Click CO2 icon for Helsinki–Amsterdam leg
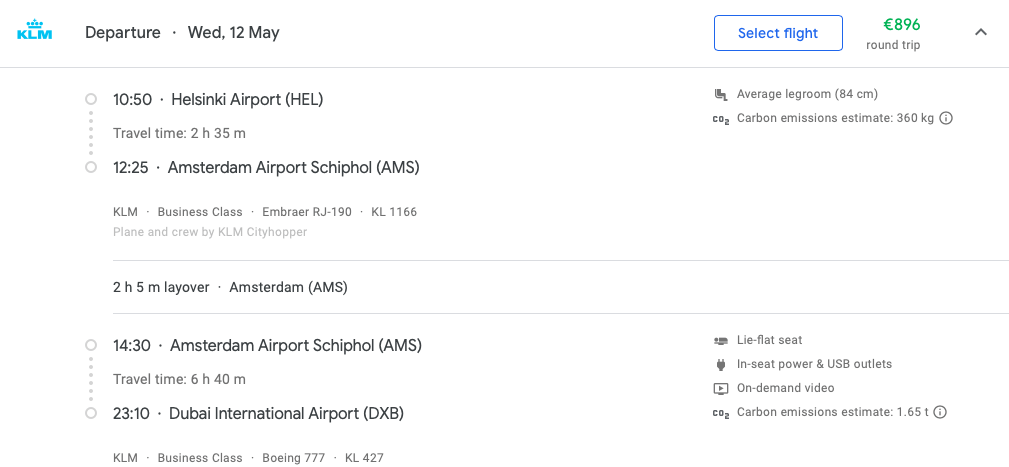The image size is (1009, 467). (721, 119)
